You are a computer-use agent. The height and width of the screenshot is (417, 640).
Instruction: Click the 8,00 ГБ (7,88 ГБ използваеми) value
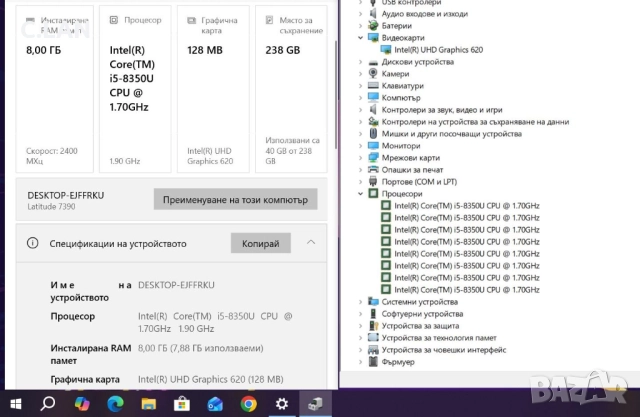(x=200, y=348)
